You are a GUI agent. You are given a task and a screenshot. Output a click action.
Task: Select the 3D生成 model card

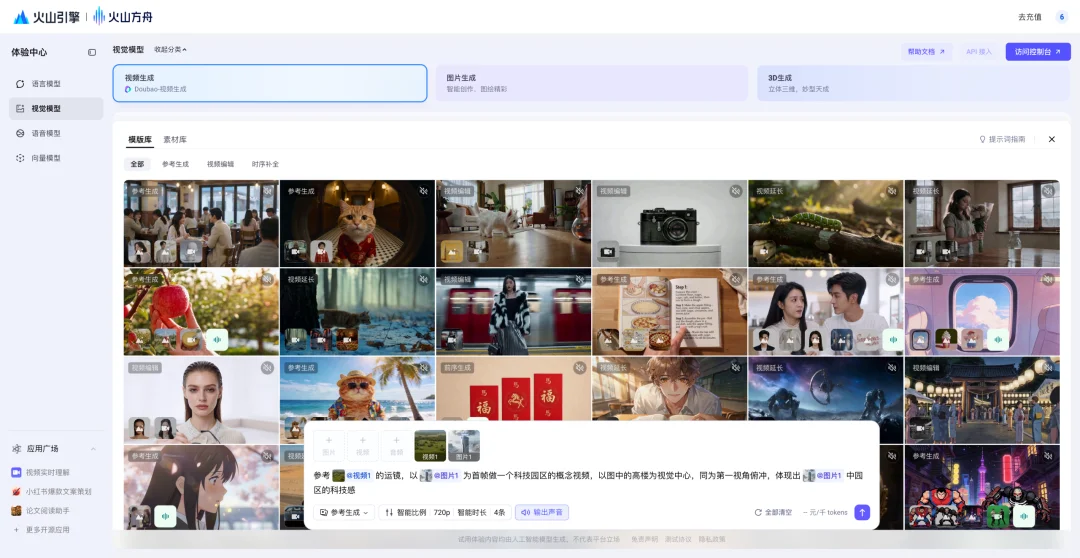point(914,83)
